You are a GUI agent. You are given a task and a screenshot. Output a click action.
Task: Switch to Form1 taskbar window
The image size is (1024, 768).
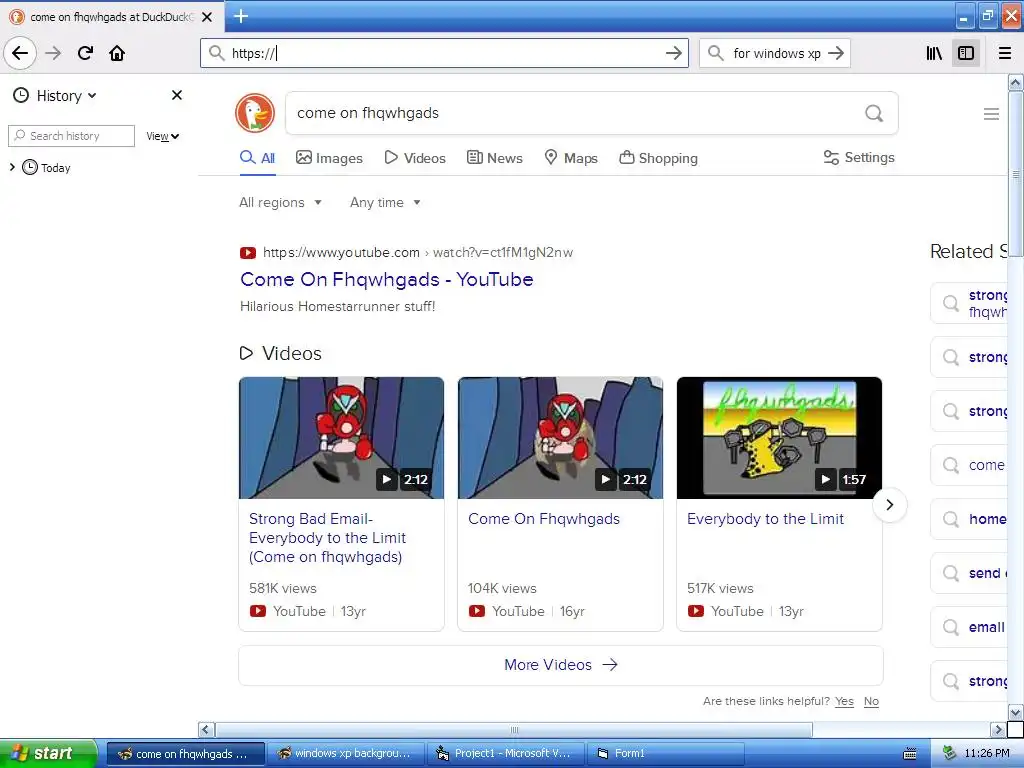coord(665,754)
